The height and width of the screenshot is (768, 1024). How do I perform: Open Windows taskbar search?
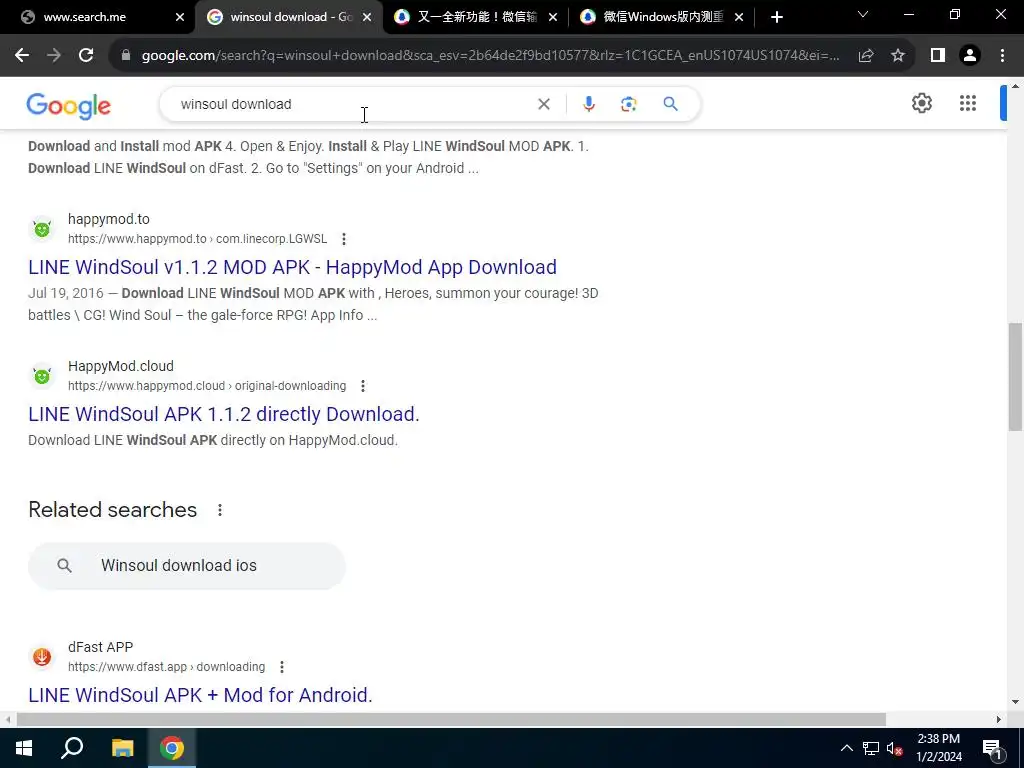[72, 748]
